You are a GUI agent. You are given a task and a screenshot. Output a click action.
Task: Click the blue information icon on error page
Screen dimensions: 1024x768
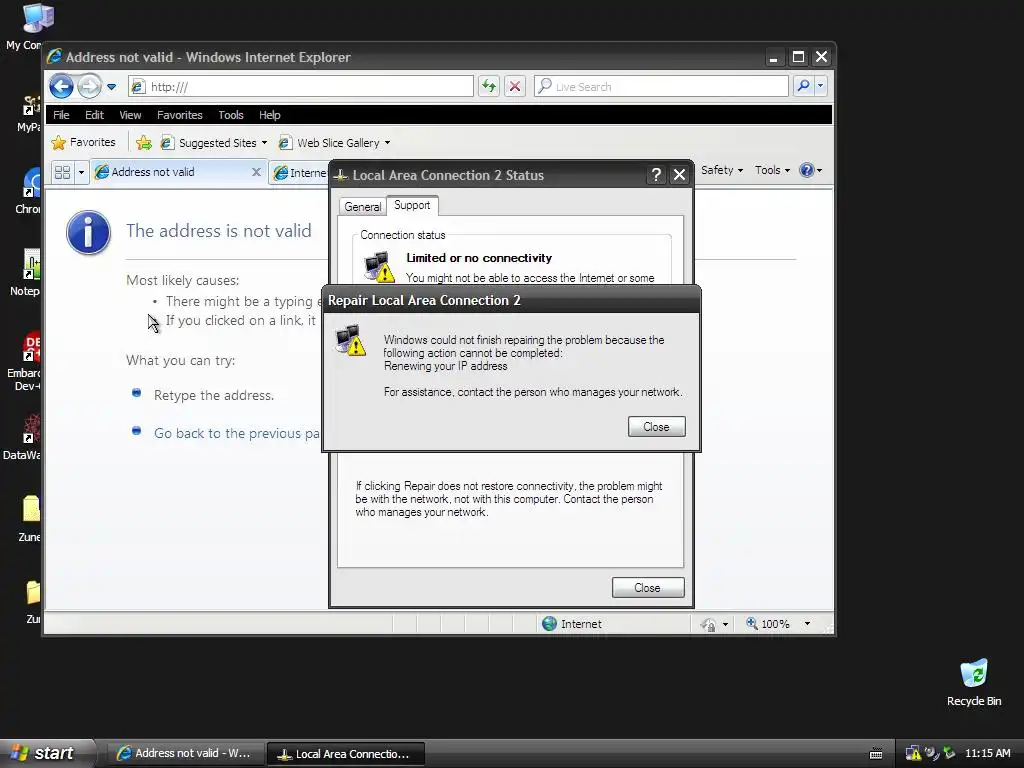(x=88, y=232)
